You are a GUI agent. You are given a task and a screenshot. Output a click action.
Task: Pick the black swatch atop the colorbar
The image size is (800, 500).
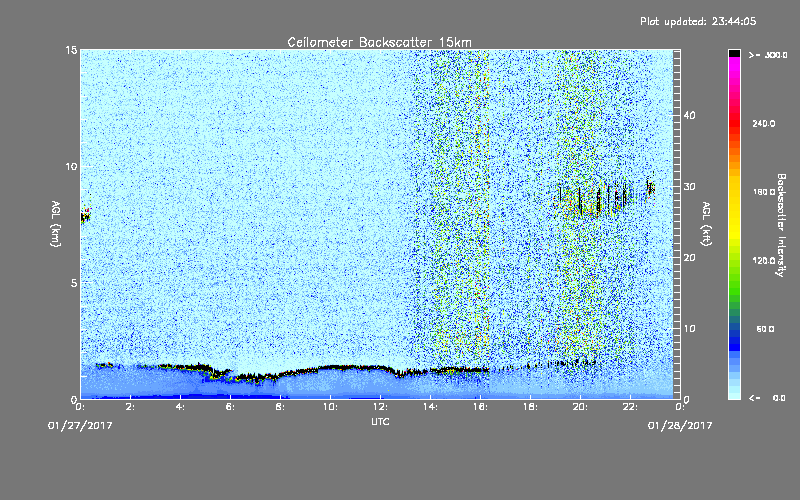point(734,53)
